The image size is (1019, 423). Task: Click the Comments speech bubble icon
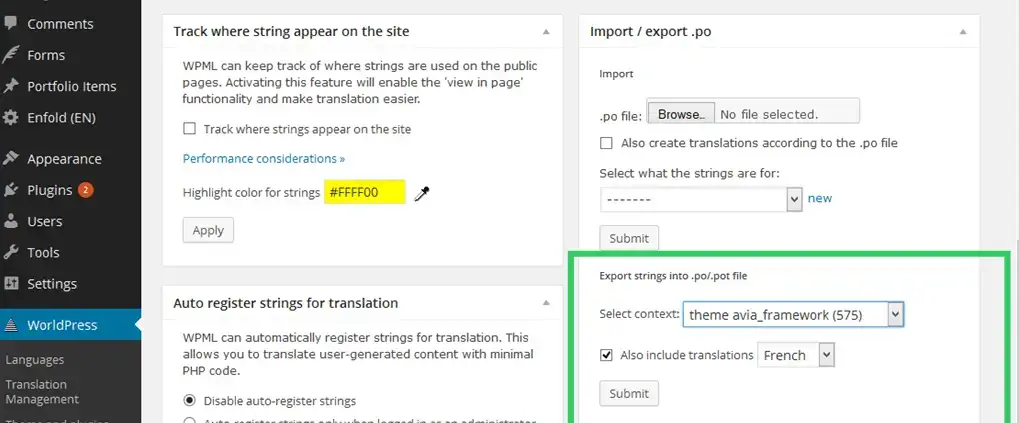(10, 23)
